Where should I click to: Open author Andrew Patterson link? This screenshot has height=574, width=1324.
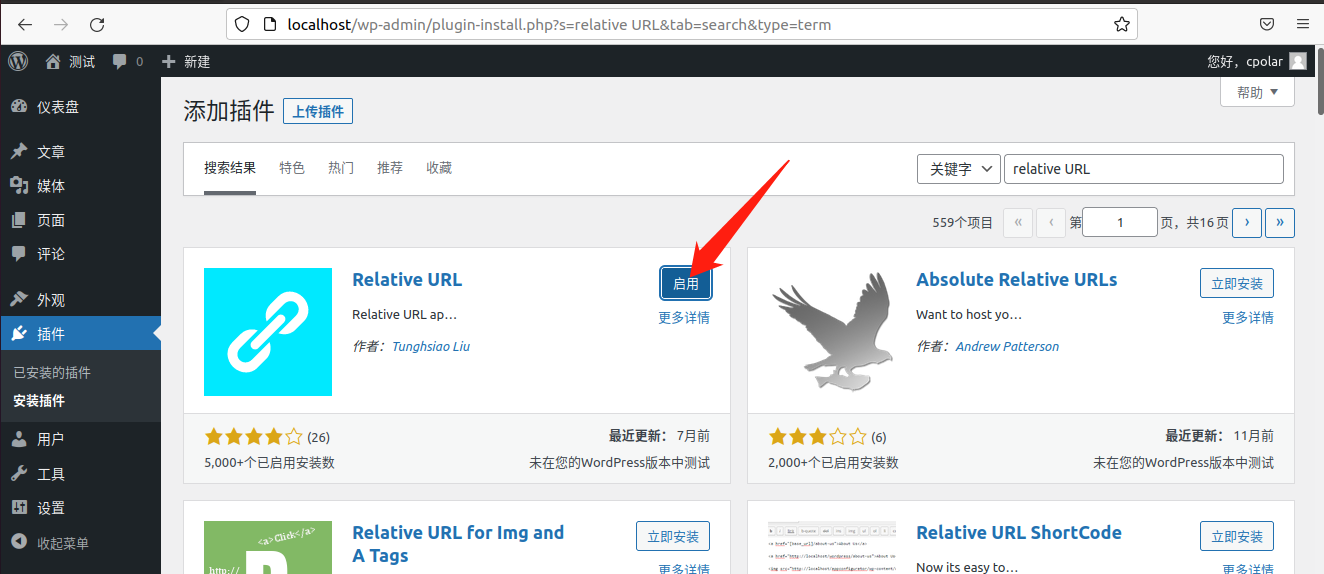[x=1007, y=346]
